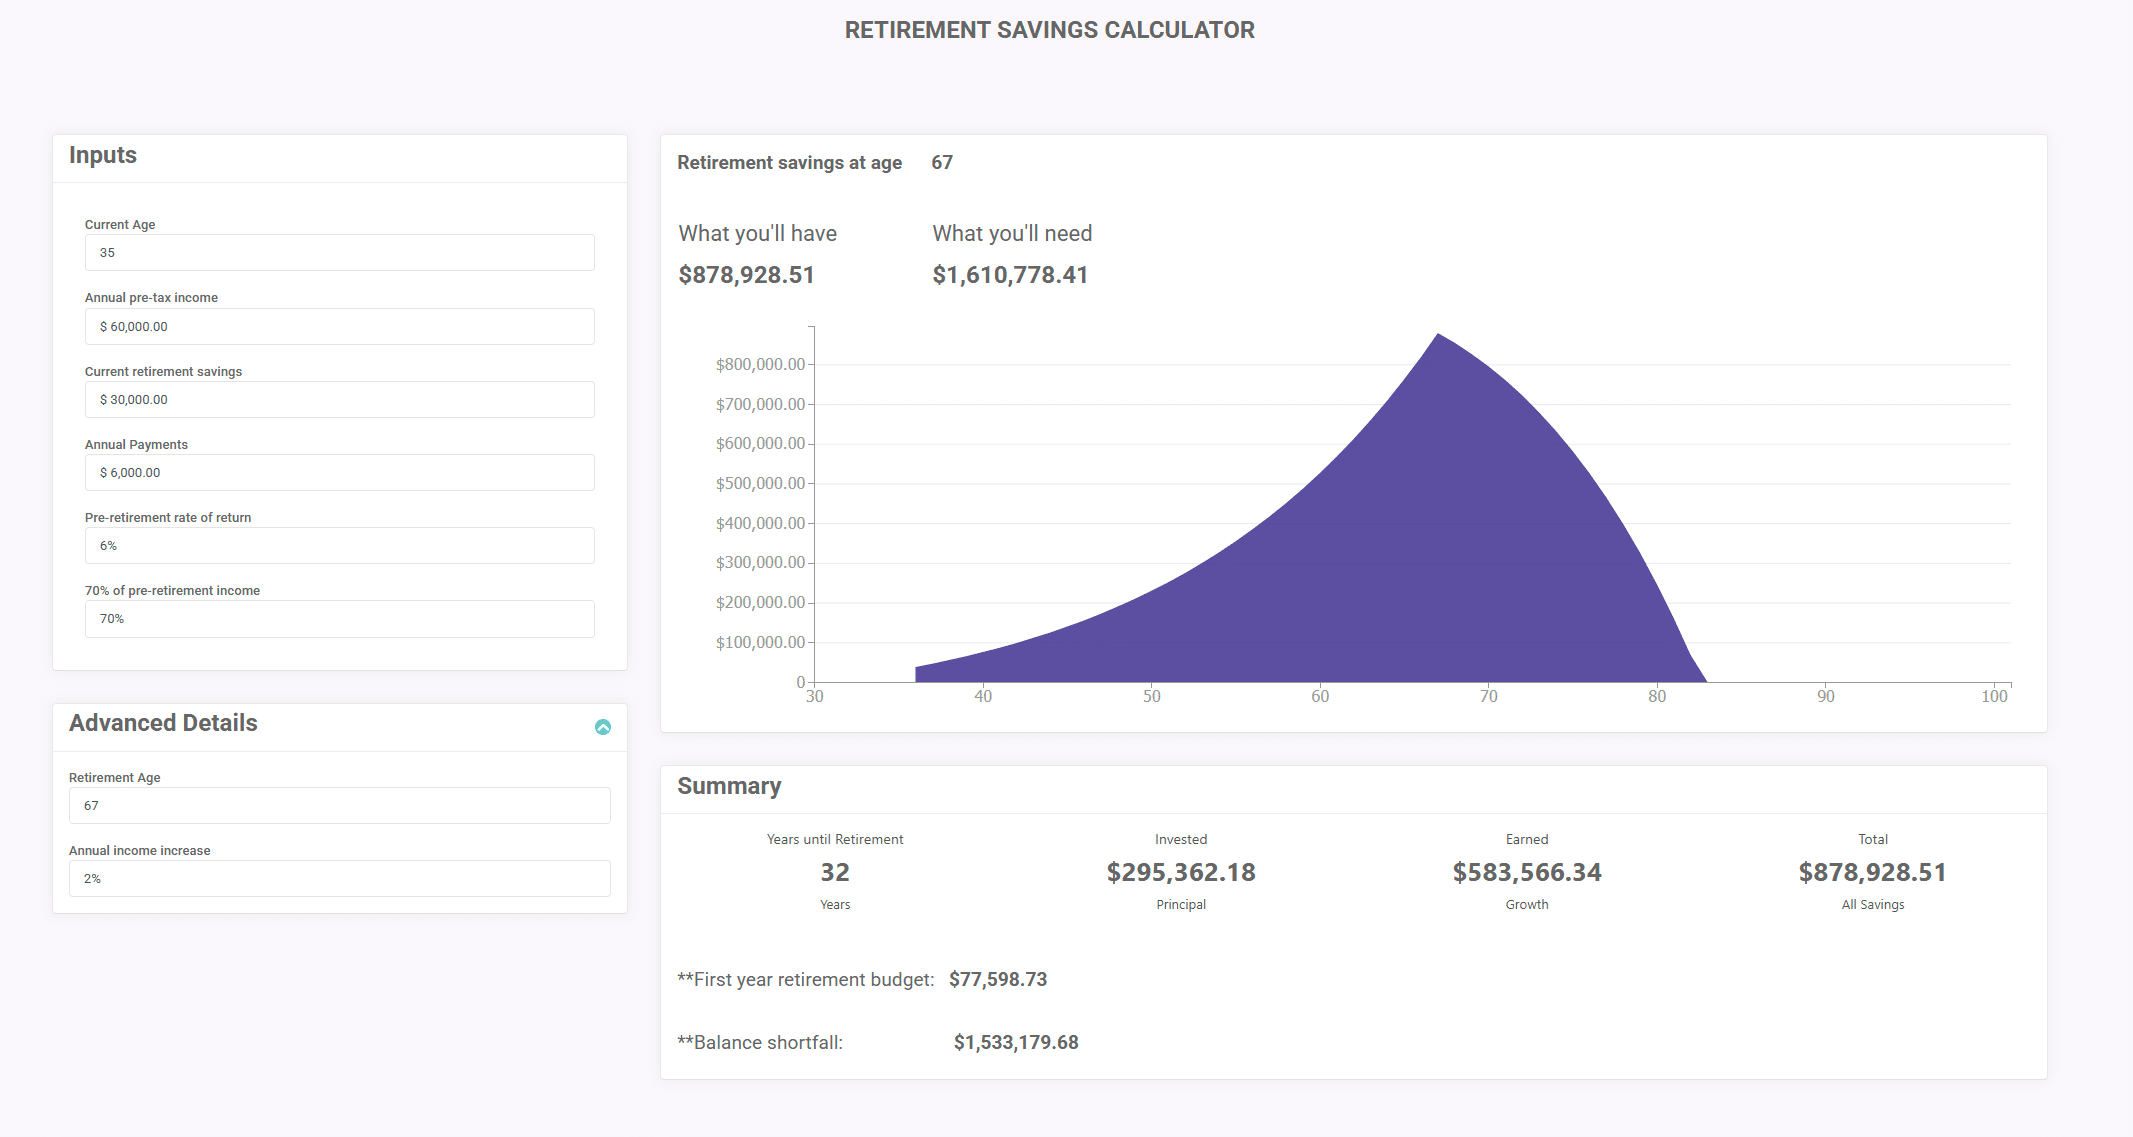
Task: Click the first year retirement budget $77,598.73
Action: point(998,980)
